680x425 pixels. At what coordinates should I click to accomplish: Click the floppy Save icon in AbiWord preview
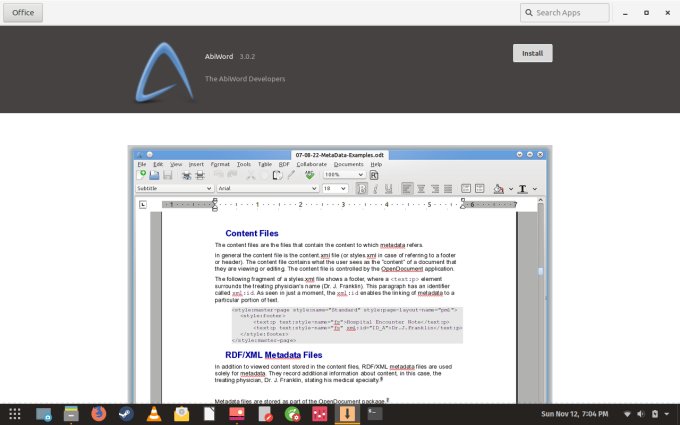[167, 175]
